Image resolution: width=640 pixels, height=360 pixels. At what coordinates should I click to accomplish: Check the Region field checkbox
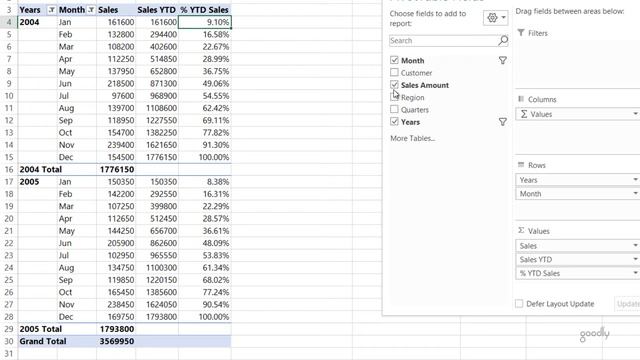[394, 97]
